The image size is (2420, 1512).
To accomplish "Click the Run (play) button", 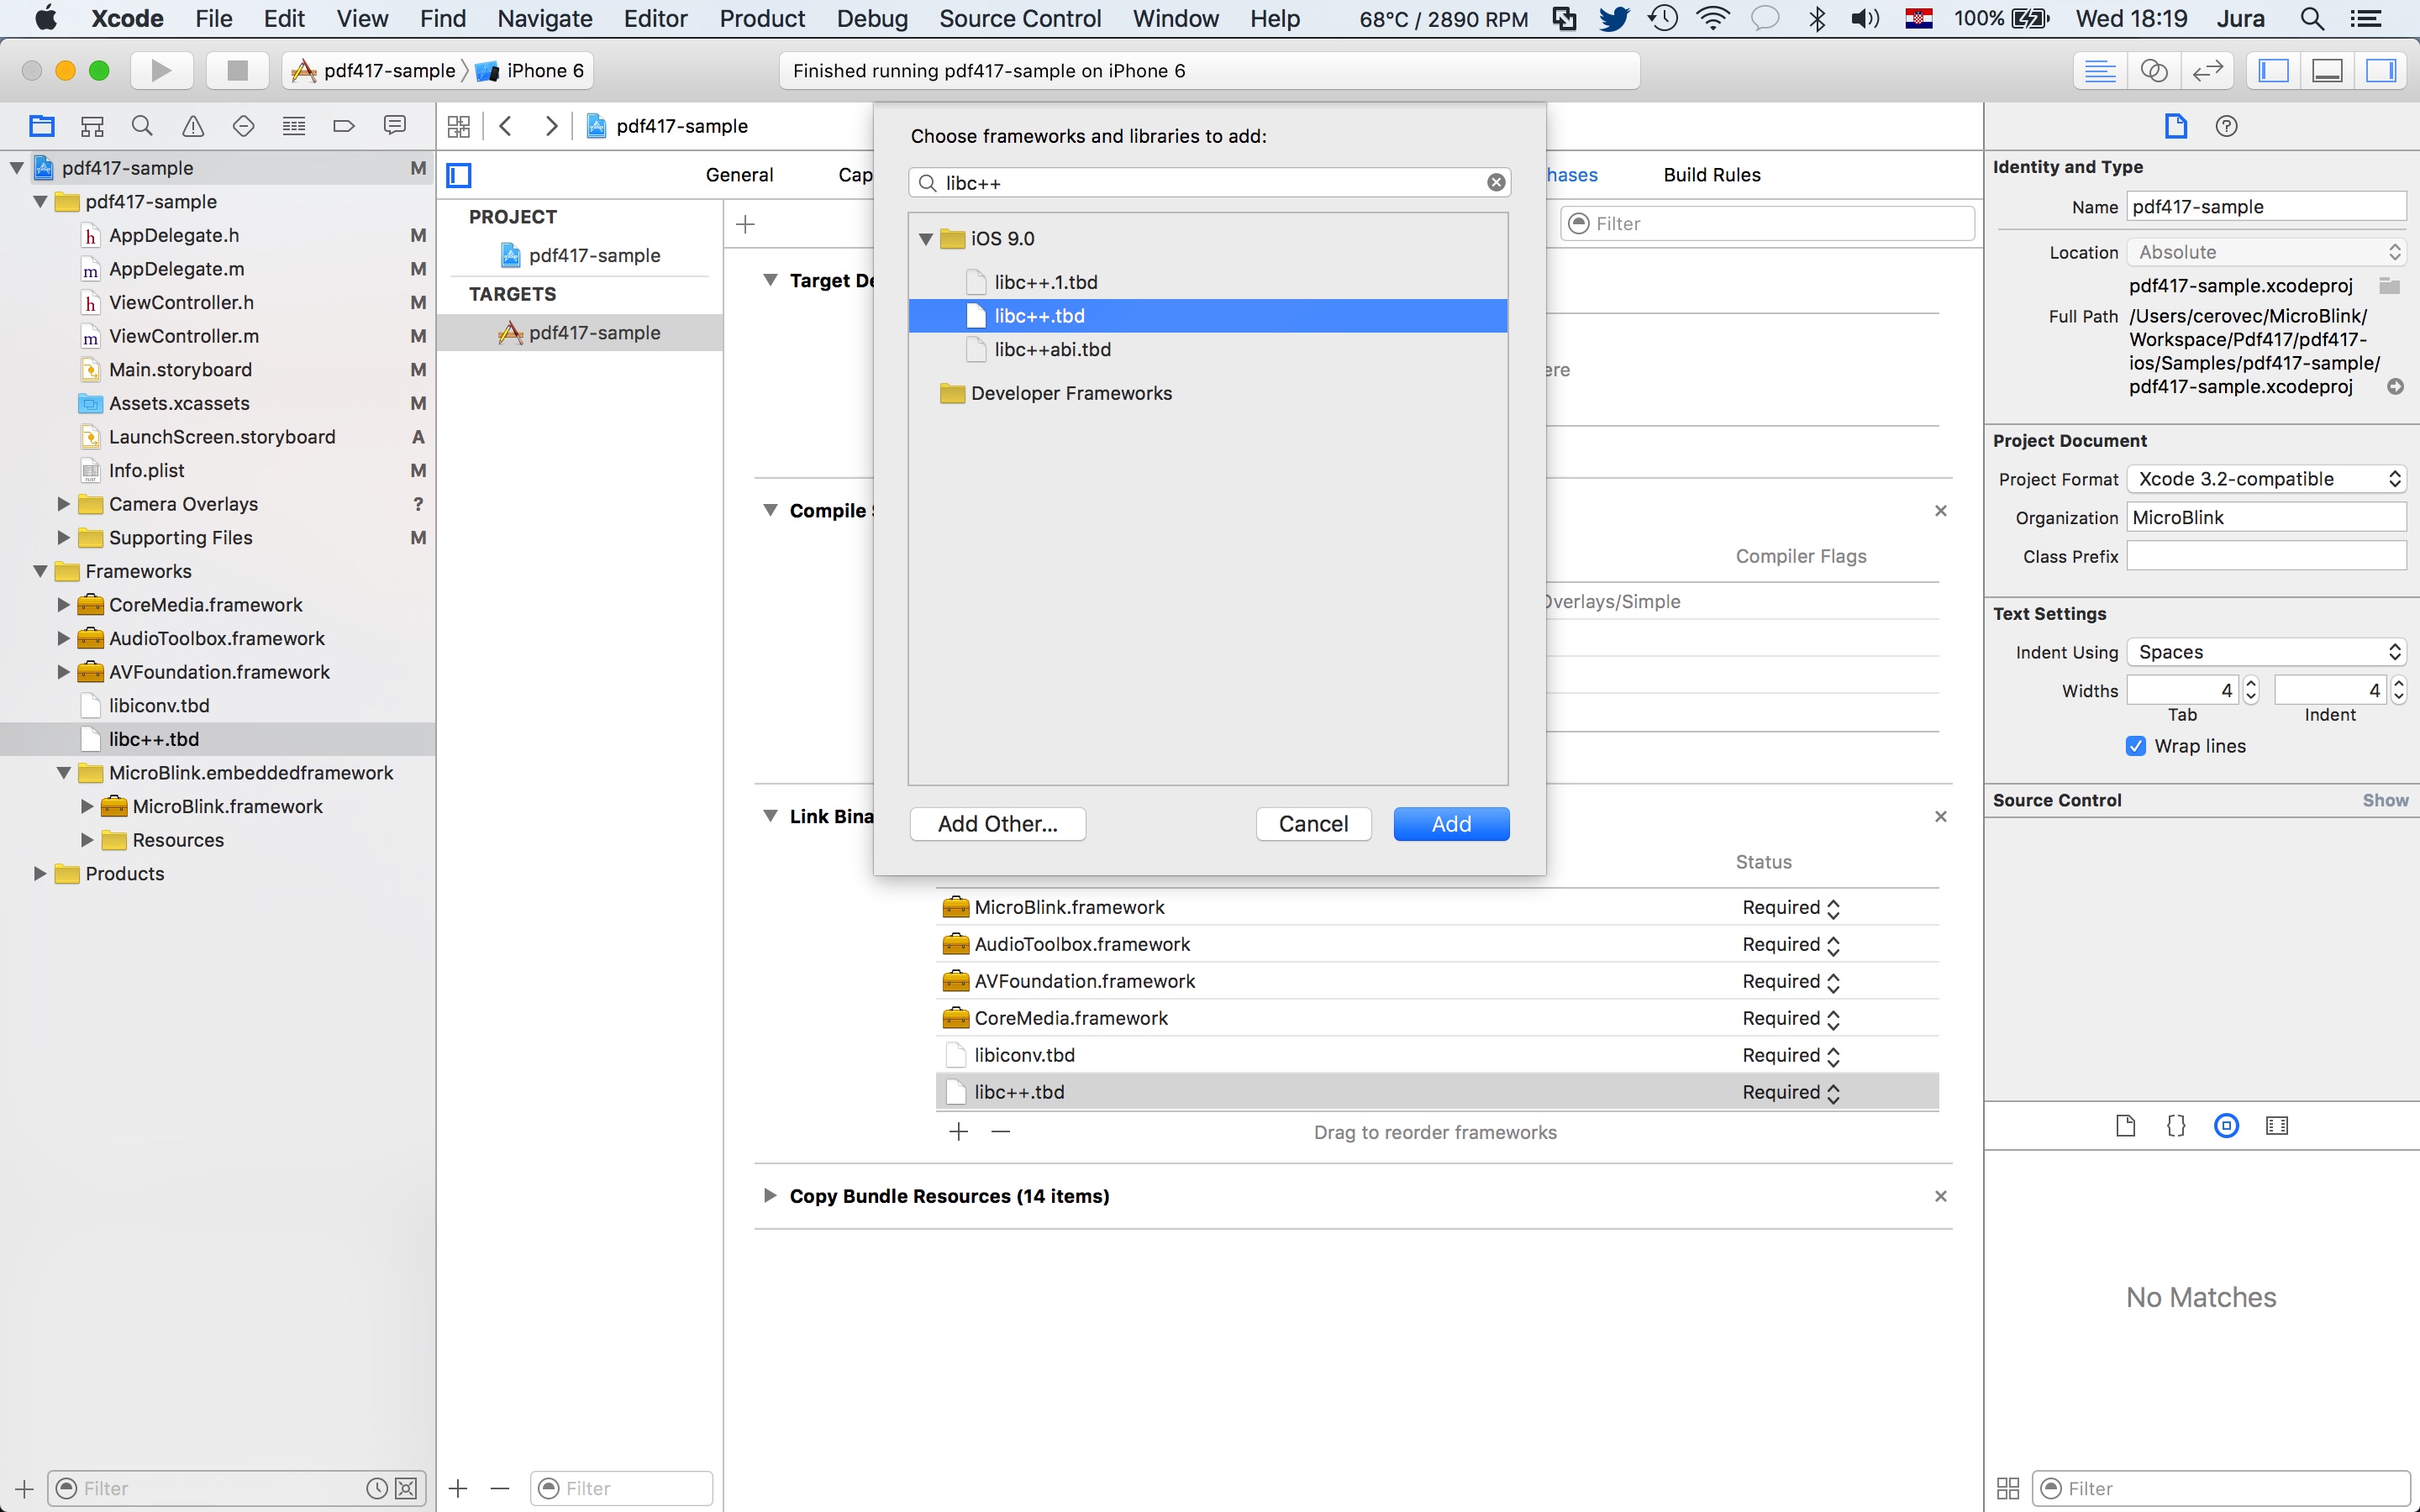I will pos(160,70).
